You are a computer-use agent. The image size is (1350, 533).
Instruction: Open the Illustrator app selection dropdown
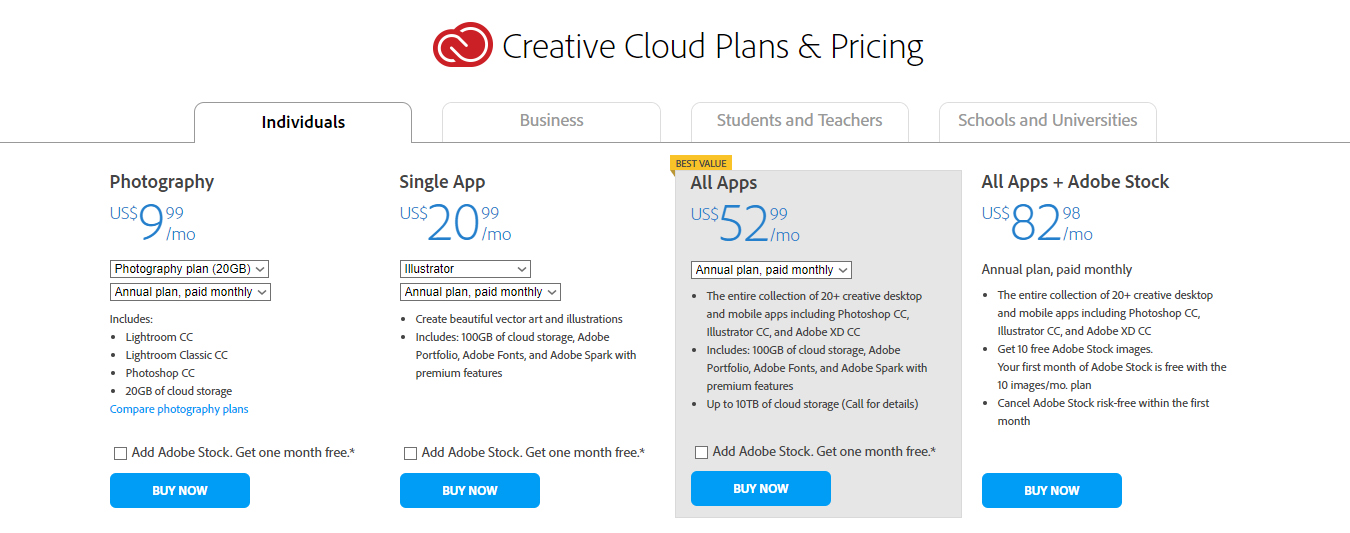click(465, 269)
